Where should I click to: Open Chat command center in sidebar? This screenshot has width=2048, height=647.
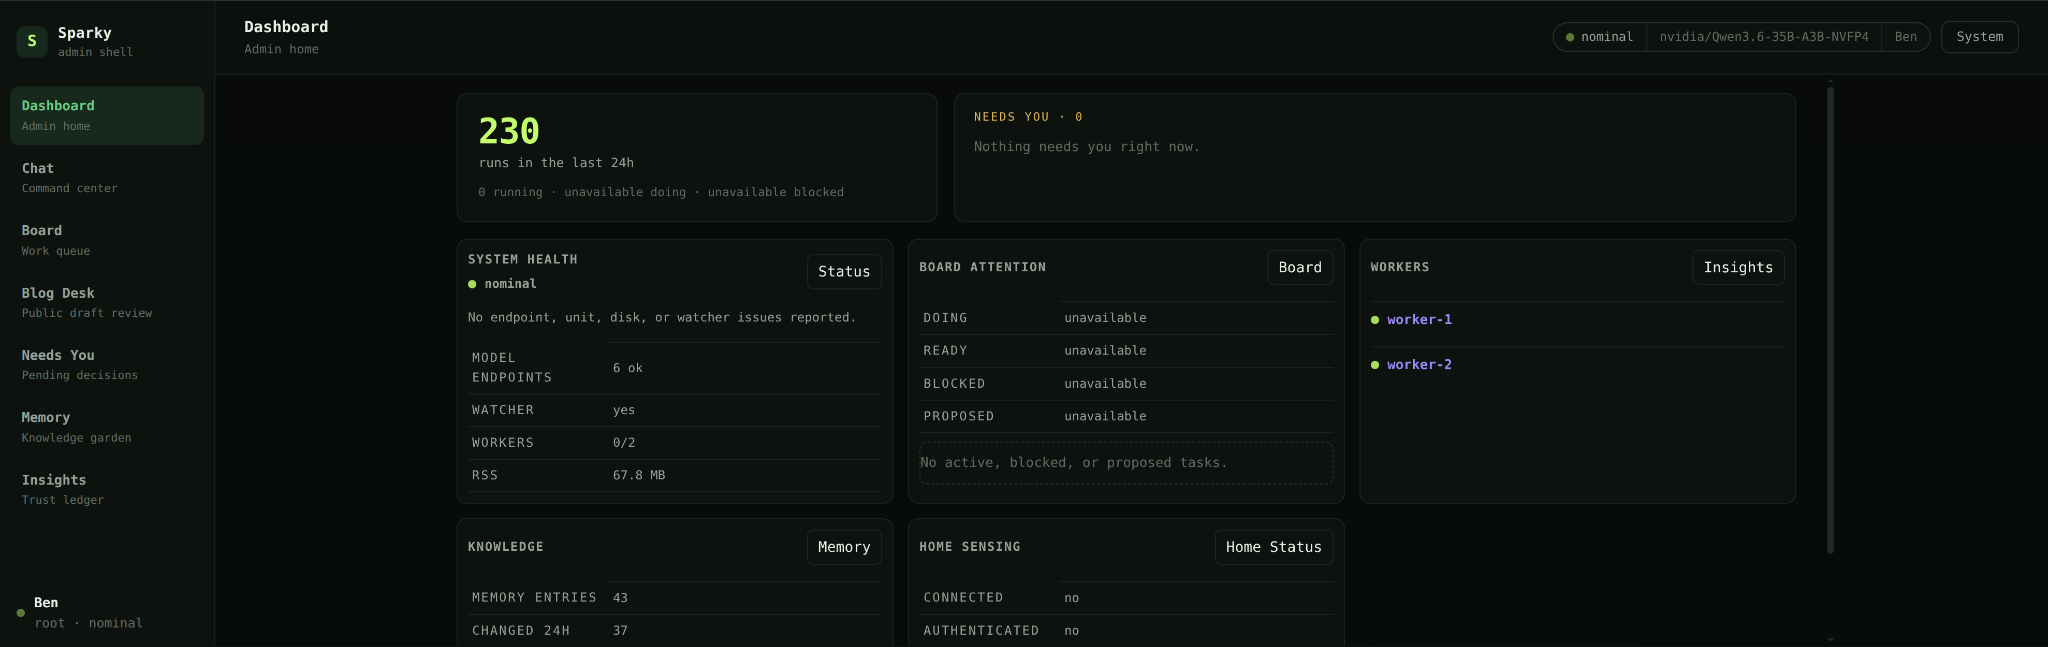tap(107, 178)
